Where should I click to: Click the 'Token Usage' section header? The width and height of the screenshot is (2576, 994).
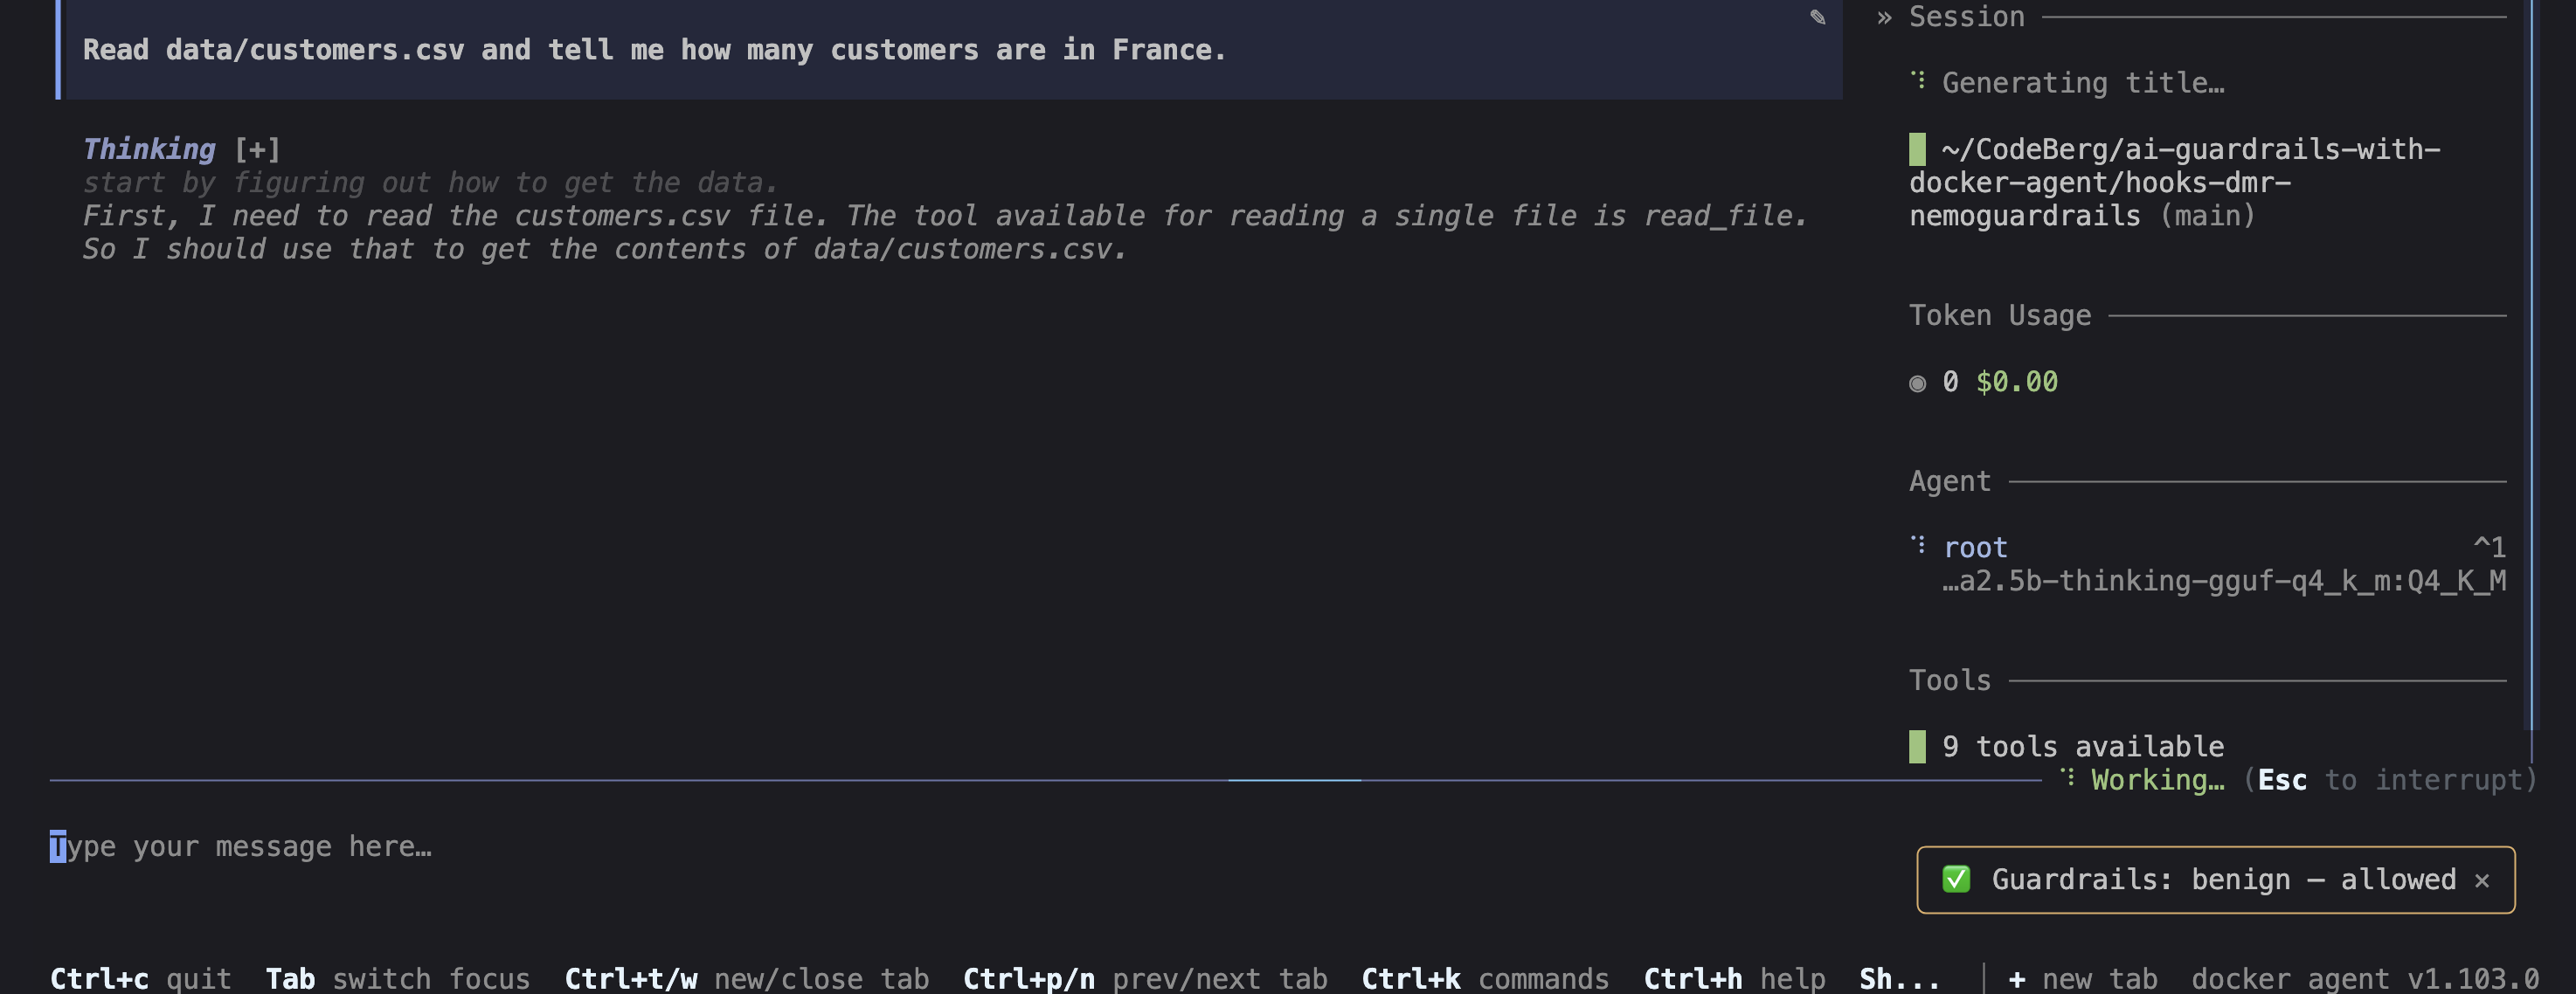tap(2000, 315)
